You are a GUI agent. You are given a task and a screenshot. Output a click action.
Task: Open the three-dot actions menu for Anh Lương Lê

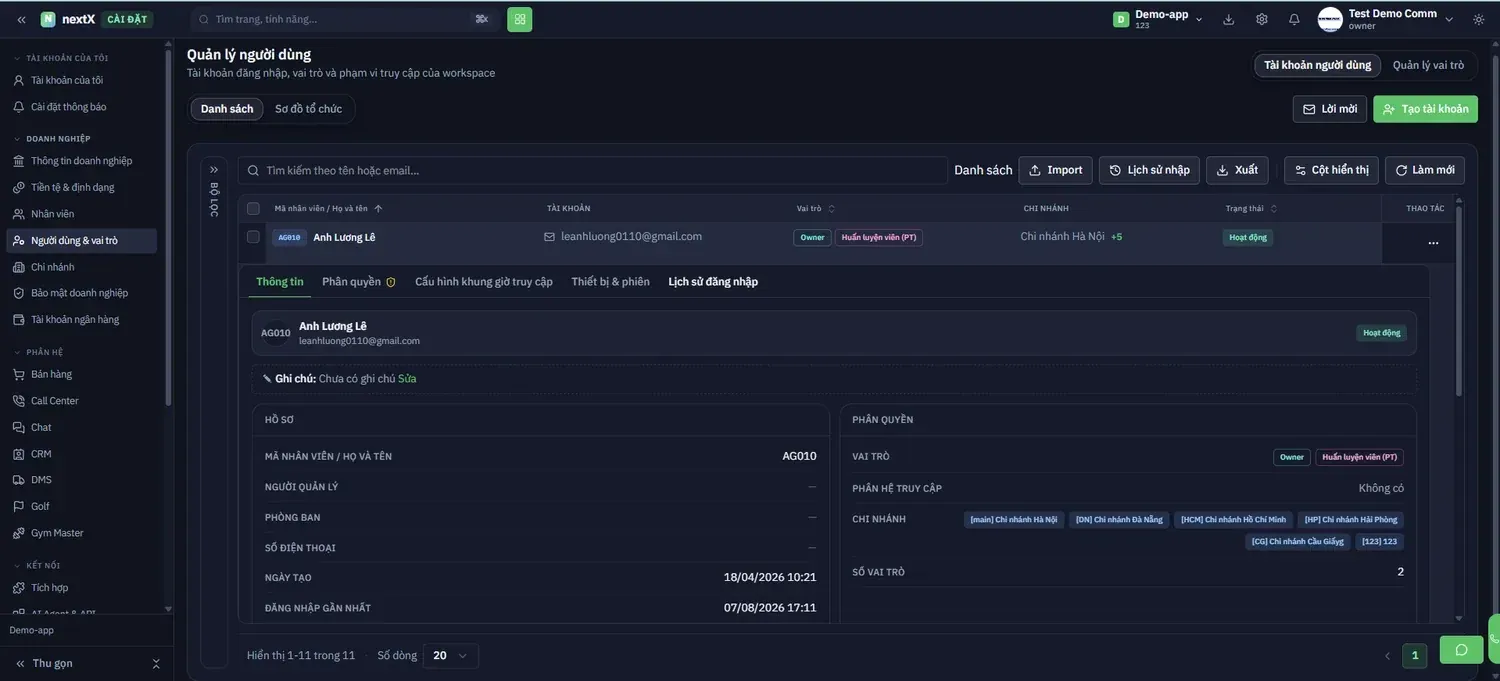[1433, 243]
